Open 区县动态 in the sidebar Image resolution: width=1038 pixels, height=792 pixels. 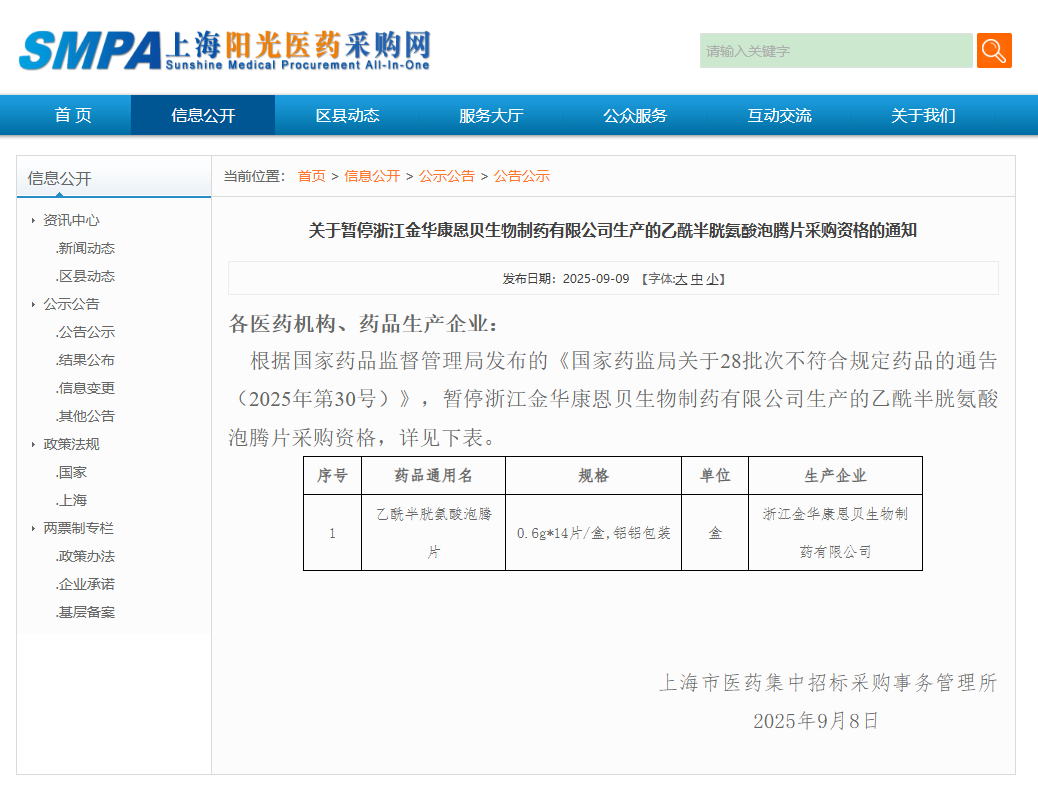(85, 276)
